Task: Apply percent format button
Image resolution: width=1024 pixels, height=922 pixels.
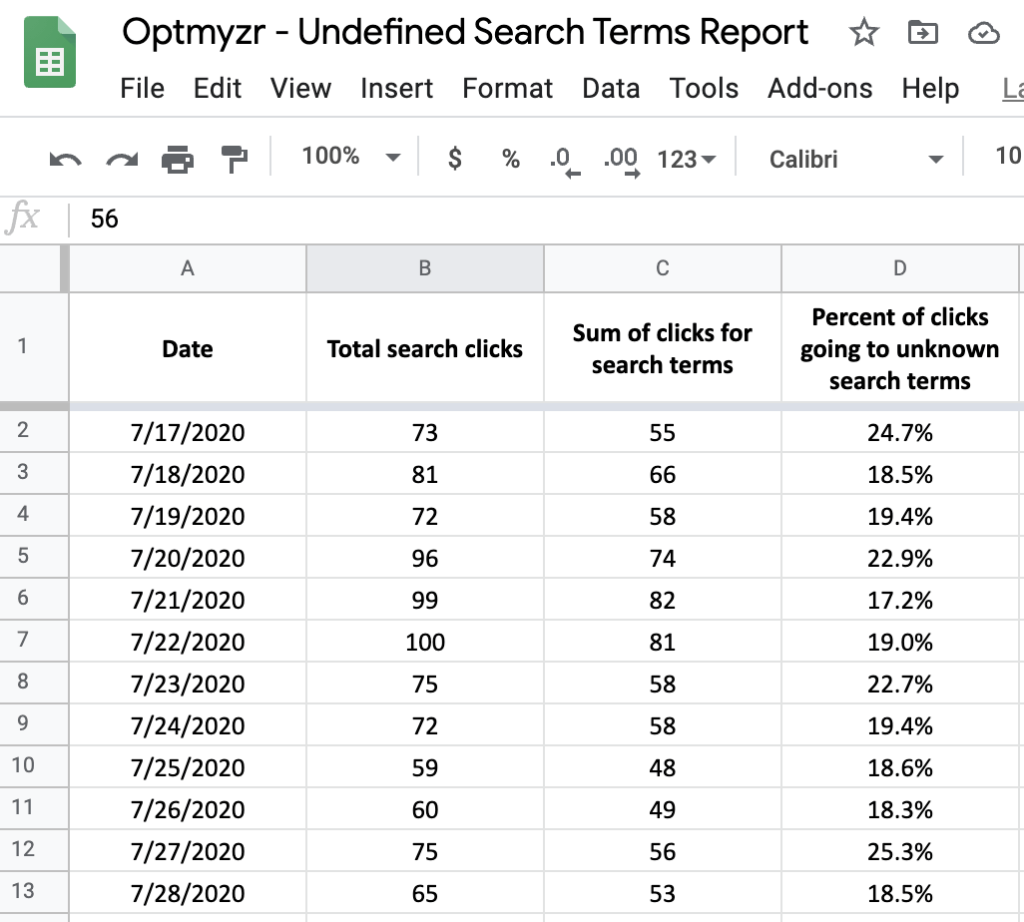Action: (x=511, y=159)
